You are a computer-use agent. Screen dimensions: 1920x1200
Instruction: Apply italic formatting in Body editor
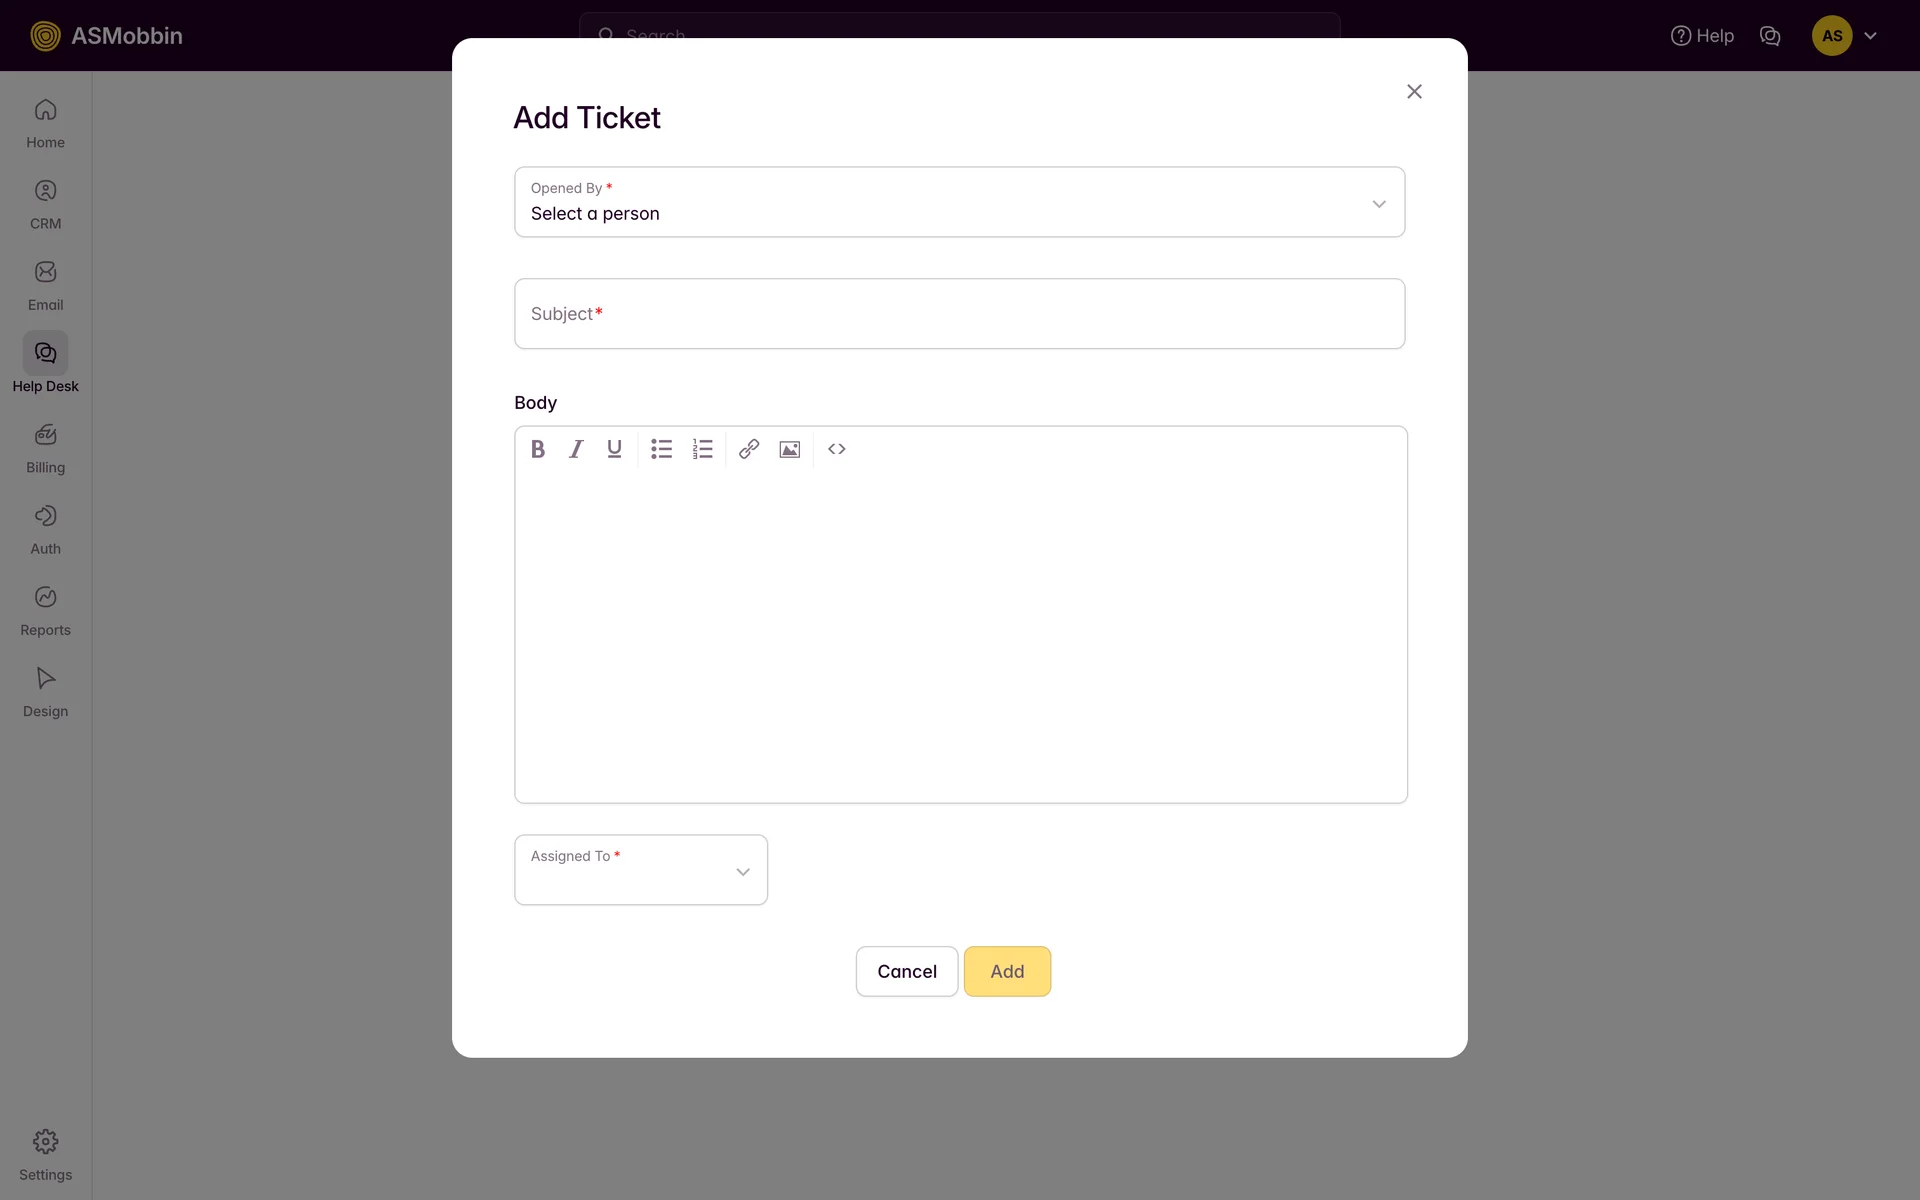coord(576,449)
